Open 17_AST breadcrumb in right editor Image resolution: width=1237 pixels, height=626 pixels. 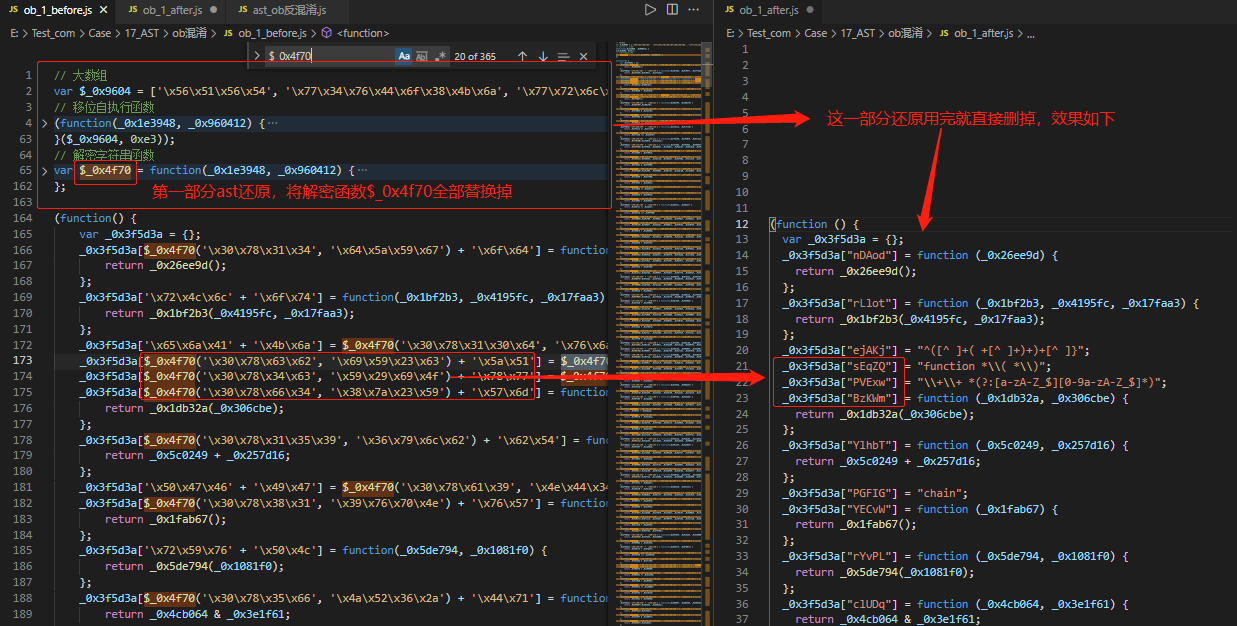[x=858, y=33]
